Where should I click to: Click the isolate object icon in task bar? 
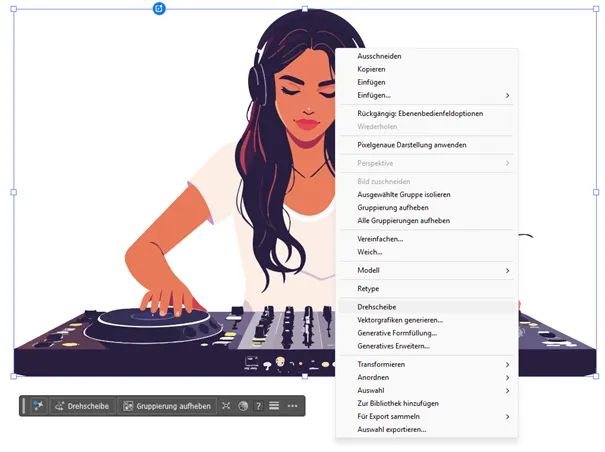[x=226, y=406]
